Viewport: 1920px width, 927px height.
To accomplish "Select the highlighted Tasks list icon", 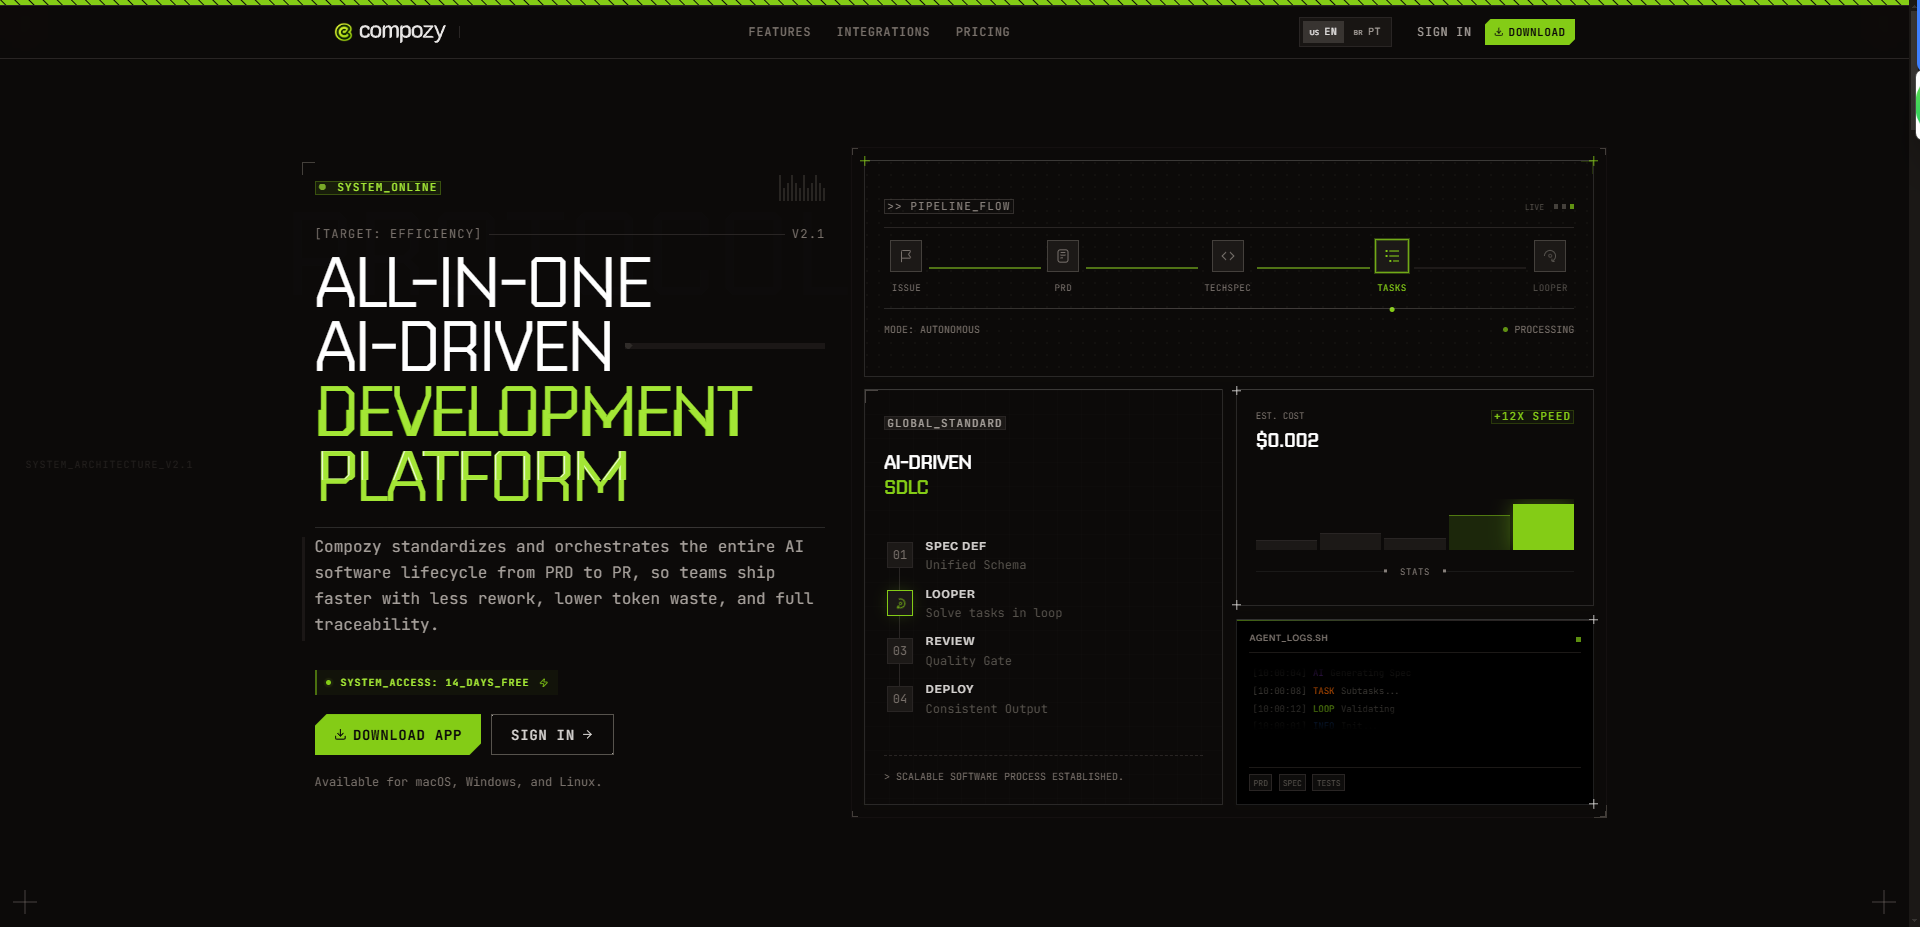I will 1391,256.
